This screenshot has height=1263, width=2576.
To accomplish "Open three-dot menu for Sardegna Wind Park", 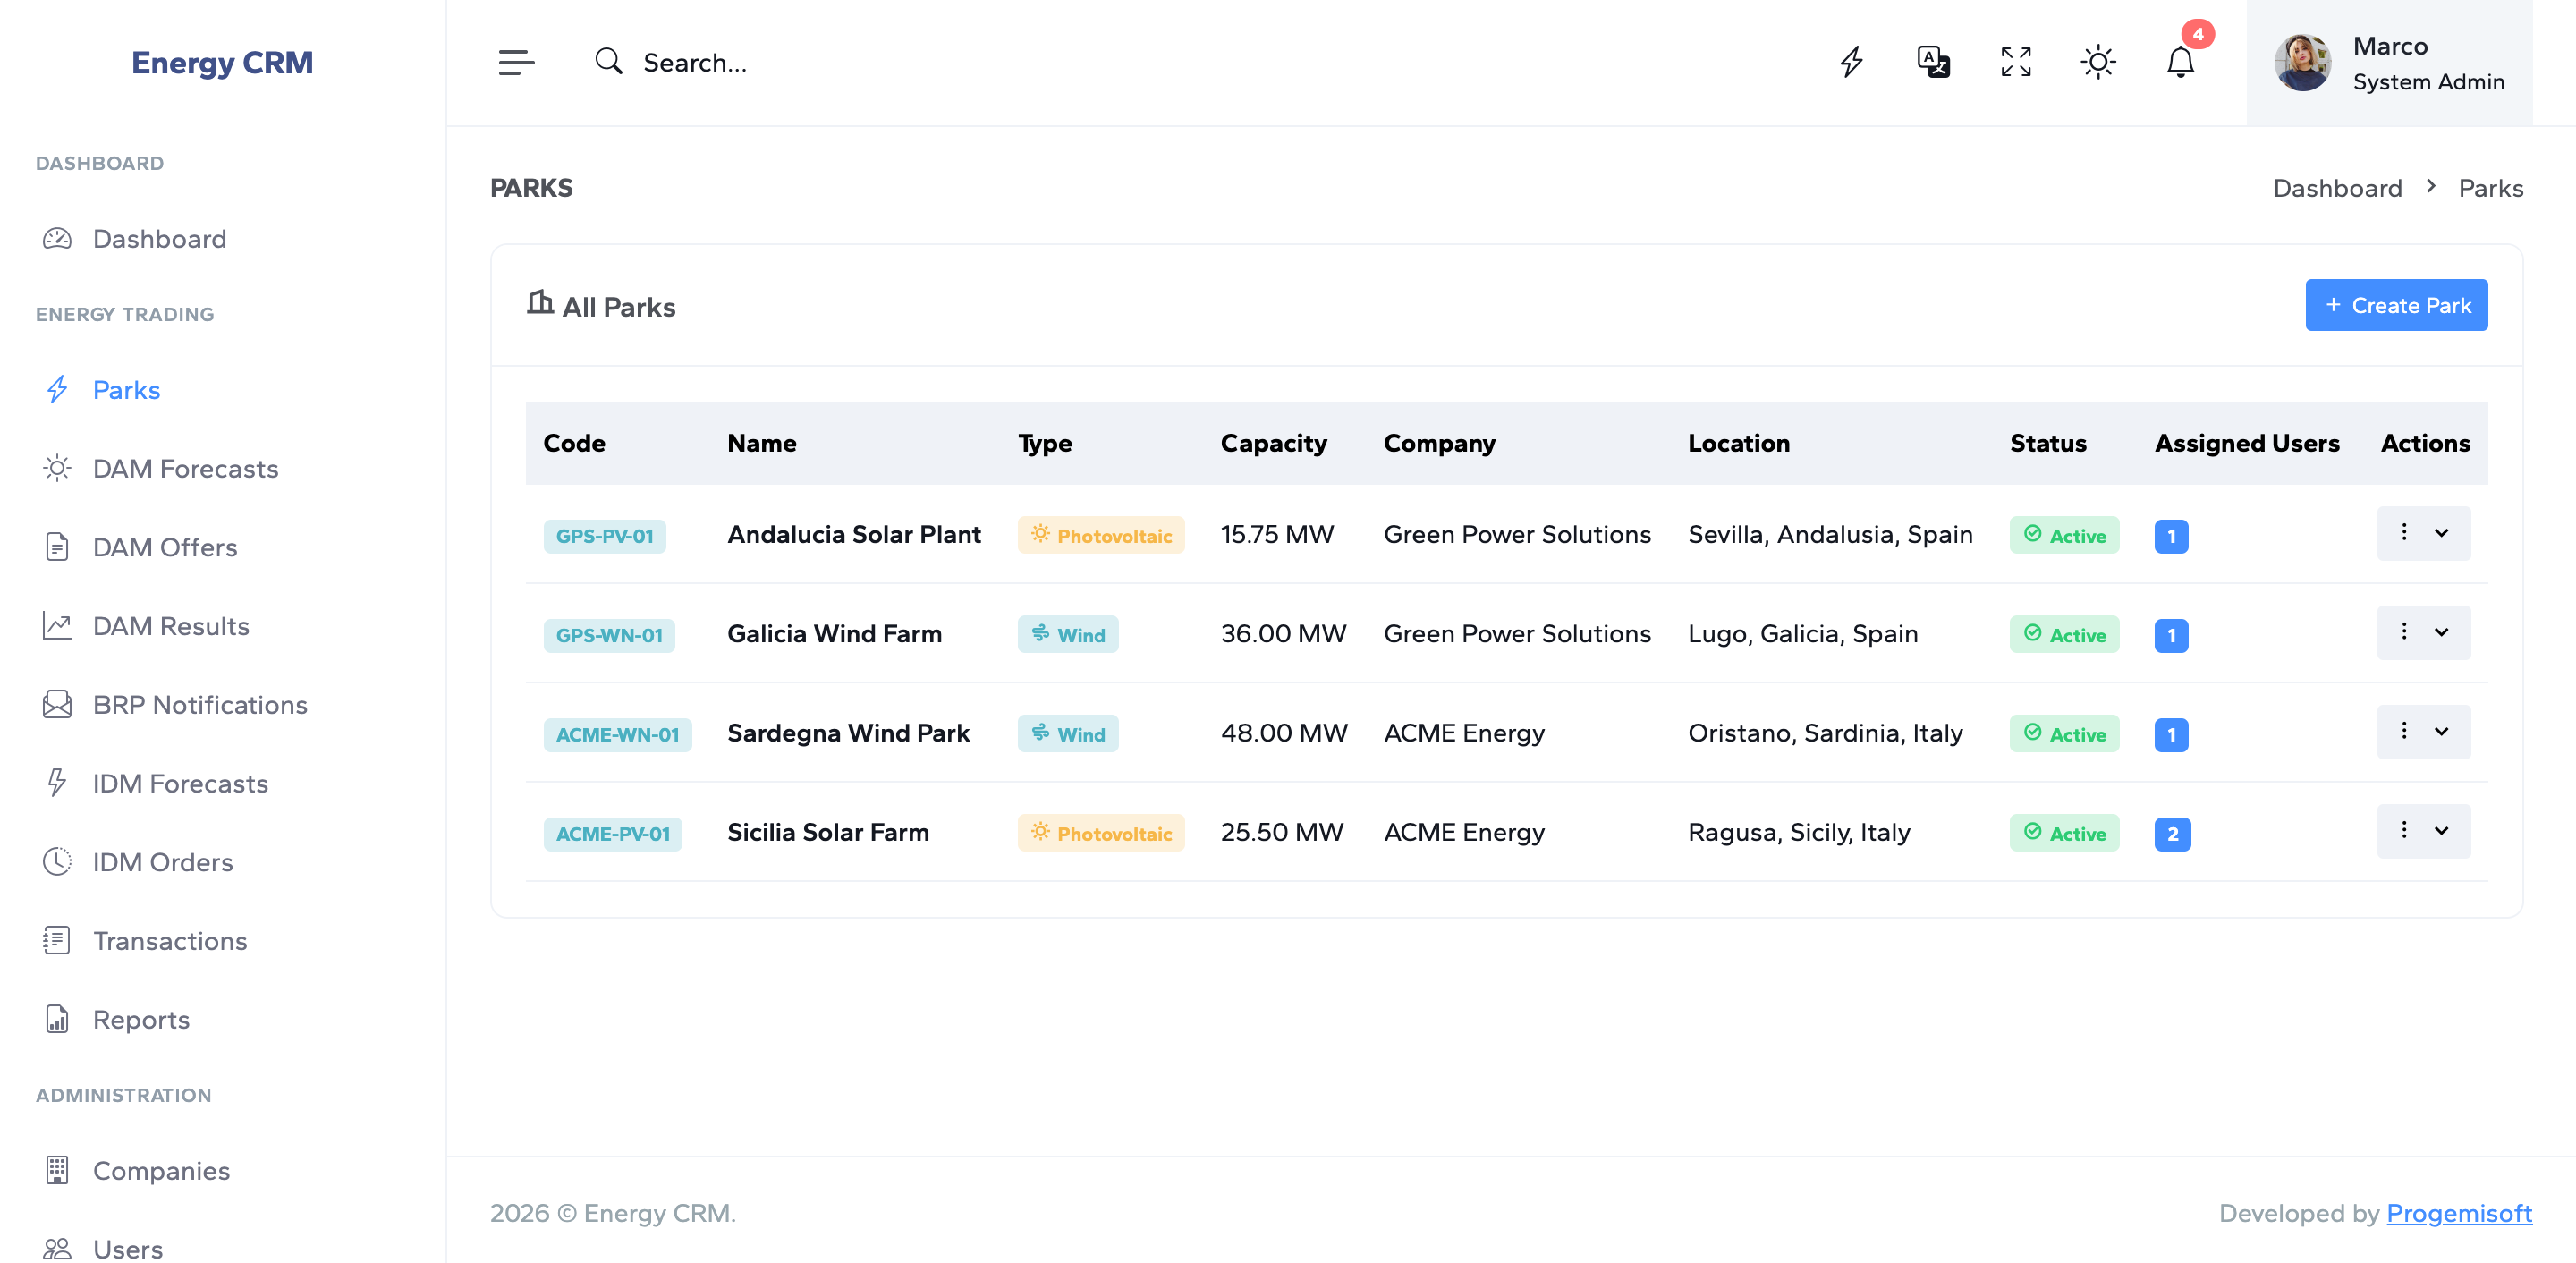I will 2404,731.
